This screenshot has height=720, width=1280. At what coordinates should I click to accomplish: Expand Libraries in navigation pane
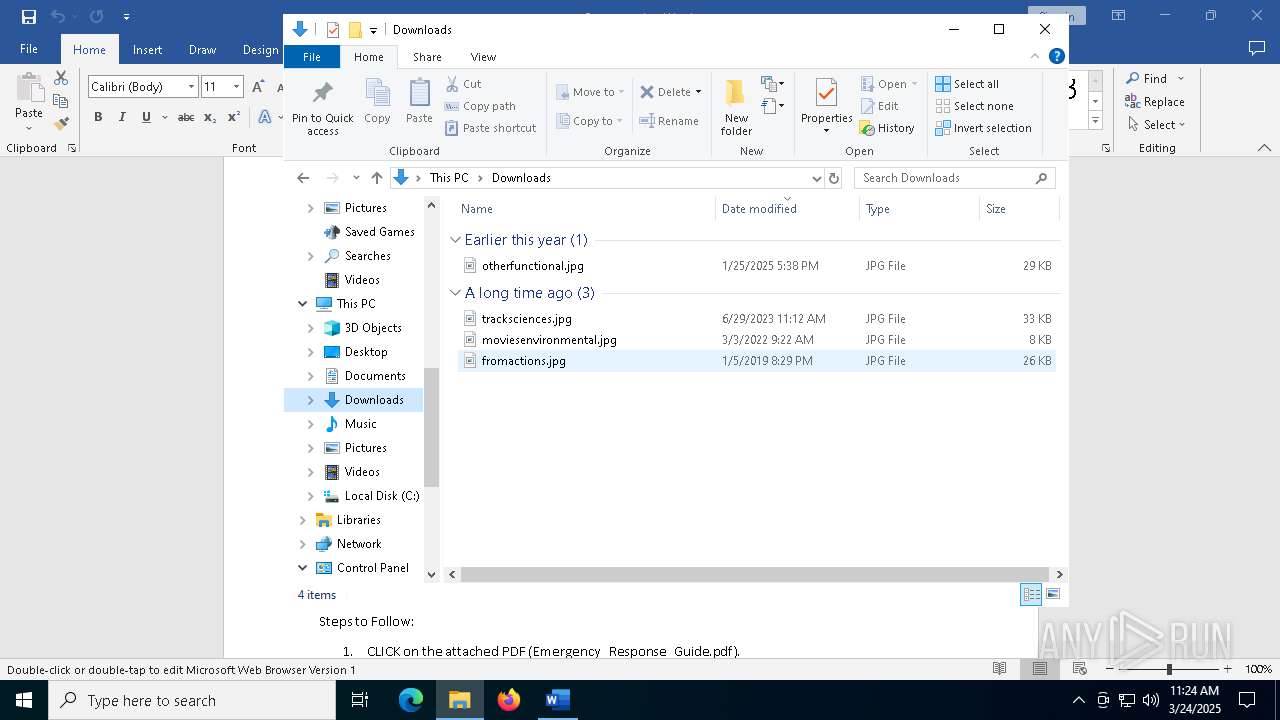pos(303,520)
